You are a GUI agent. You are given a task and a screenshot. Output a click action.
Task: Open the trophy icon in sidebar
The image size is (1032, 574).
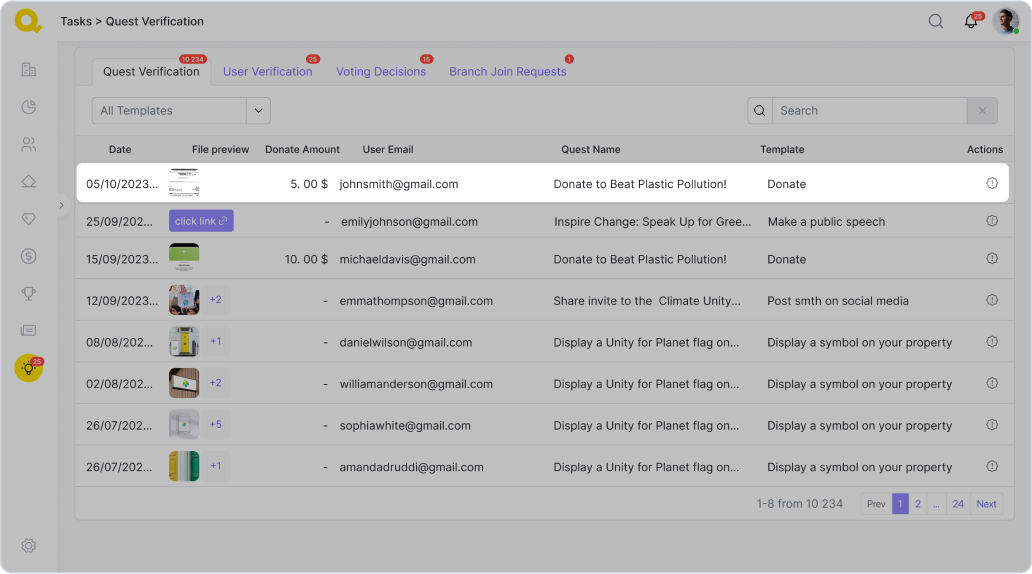(28, 293)
